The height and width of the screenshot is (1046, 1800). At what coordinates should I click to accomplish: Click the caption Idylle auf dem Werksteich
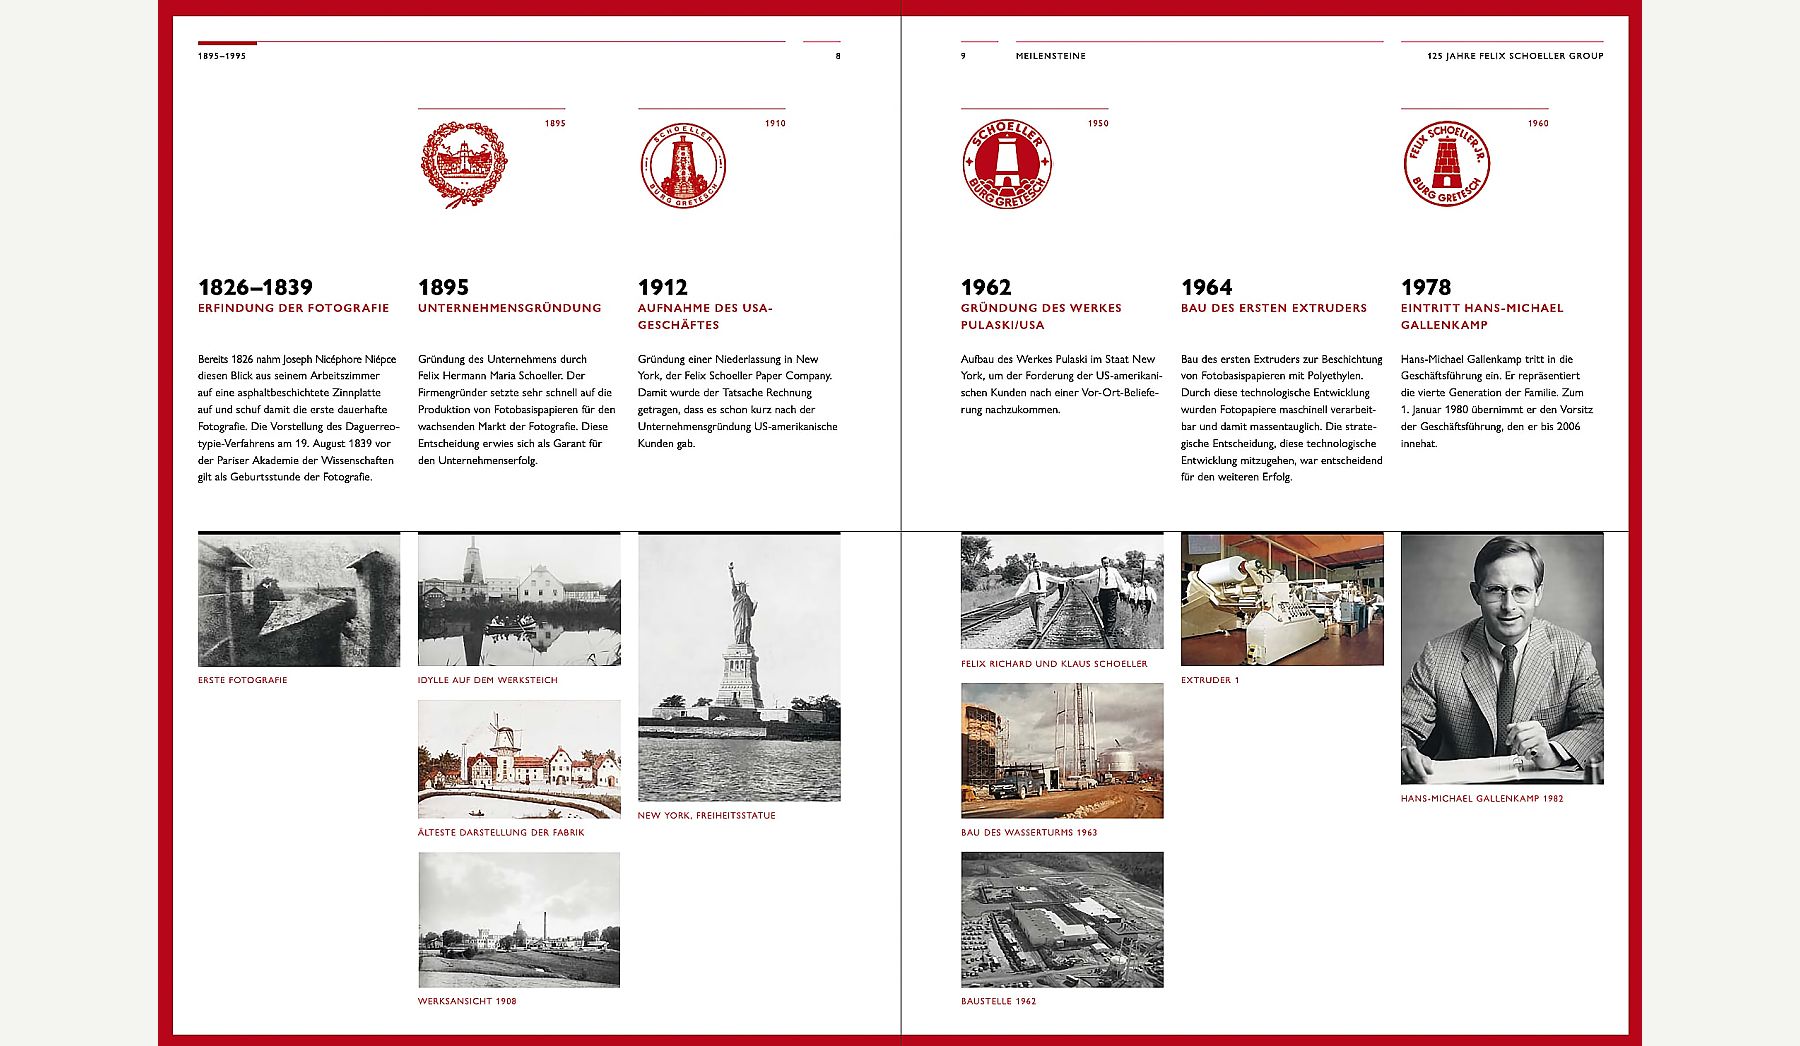[x=488, y=680]
